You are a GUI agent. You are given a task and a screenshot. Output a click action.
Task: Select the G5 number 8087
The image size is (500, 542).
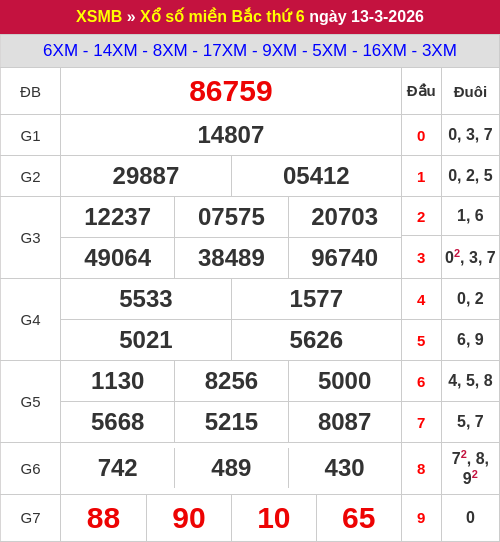[x=344, y=422]
